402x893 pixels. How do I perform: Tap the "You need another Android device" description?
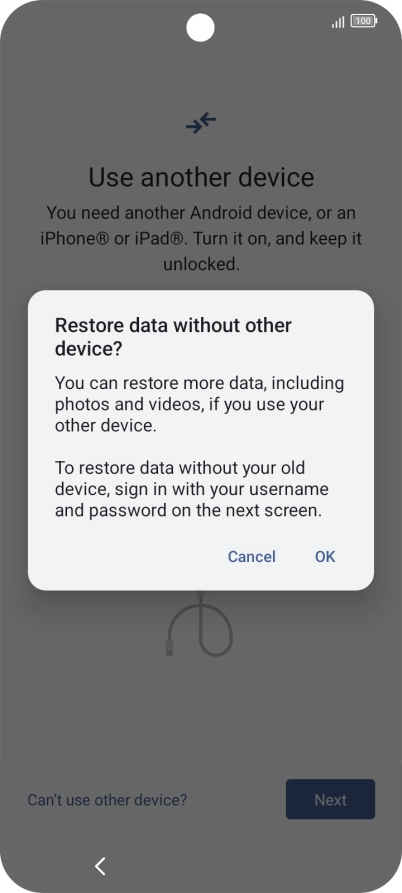pos(201,239)
